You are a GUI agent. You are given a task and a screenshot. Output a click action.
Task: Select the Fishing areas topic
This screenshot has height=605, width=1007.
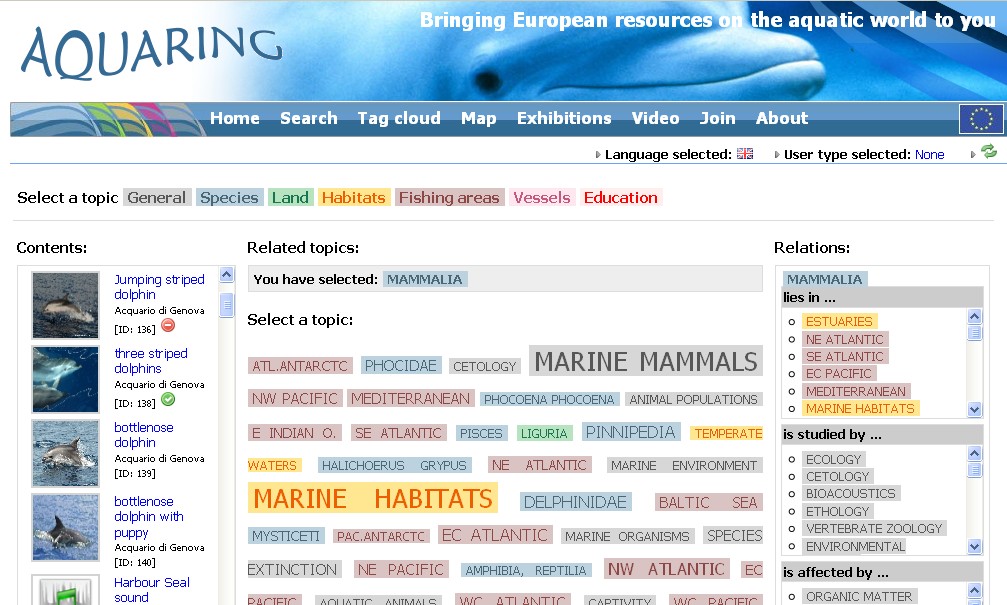coord(450,197)
